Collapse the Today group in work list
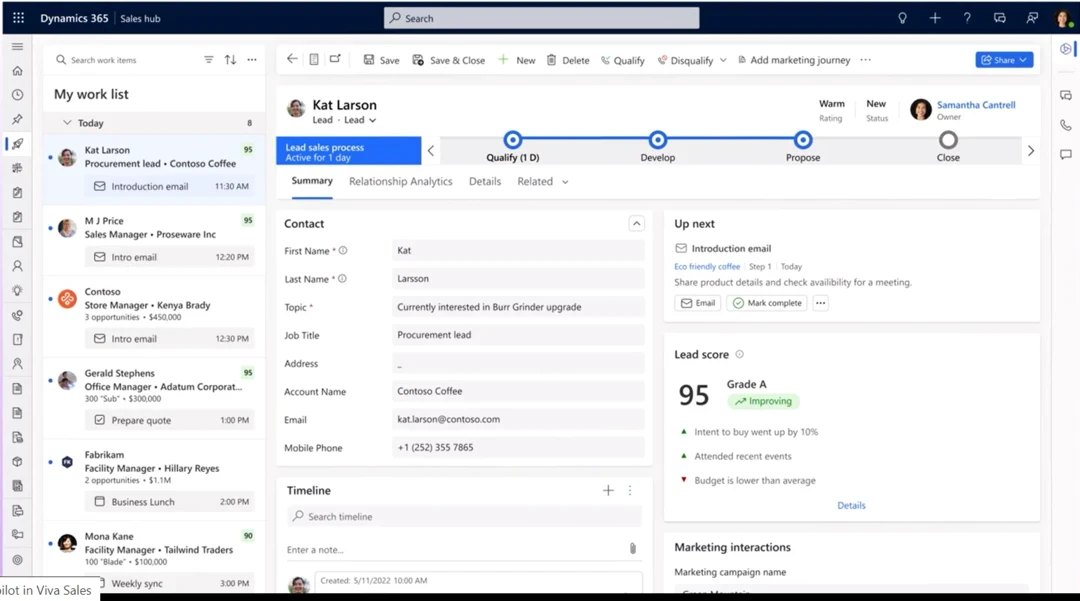The image size is (1080, 601). click(x=67, y=123)
